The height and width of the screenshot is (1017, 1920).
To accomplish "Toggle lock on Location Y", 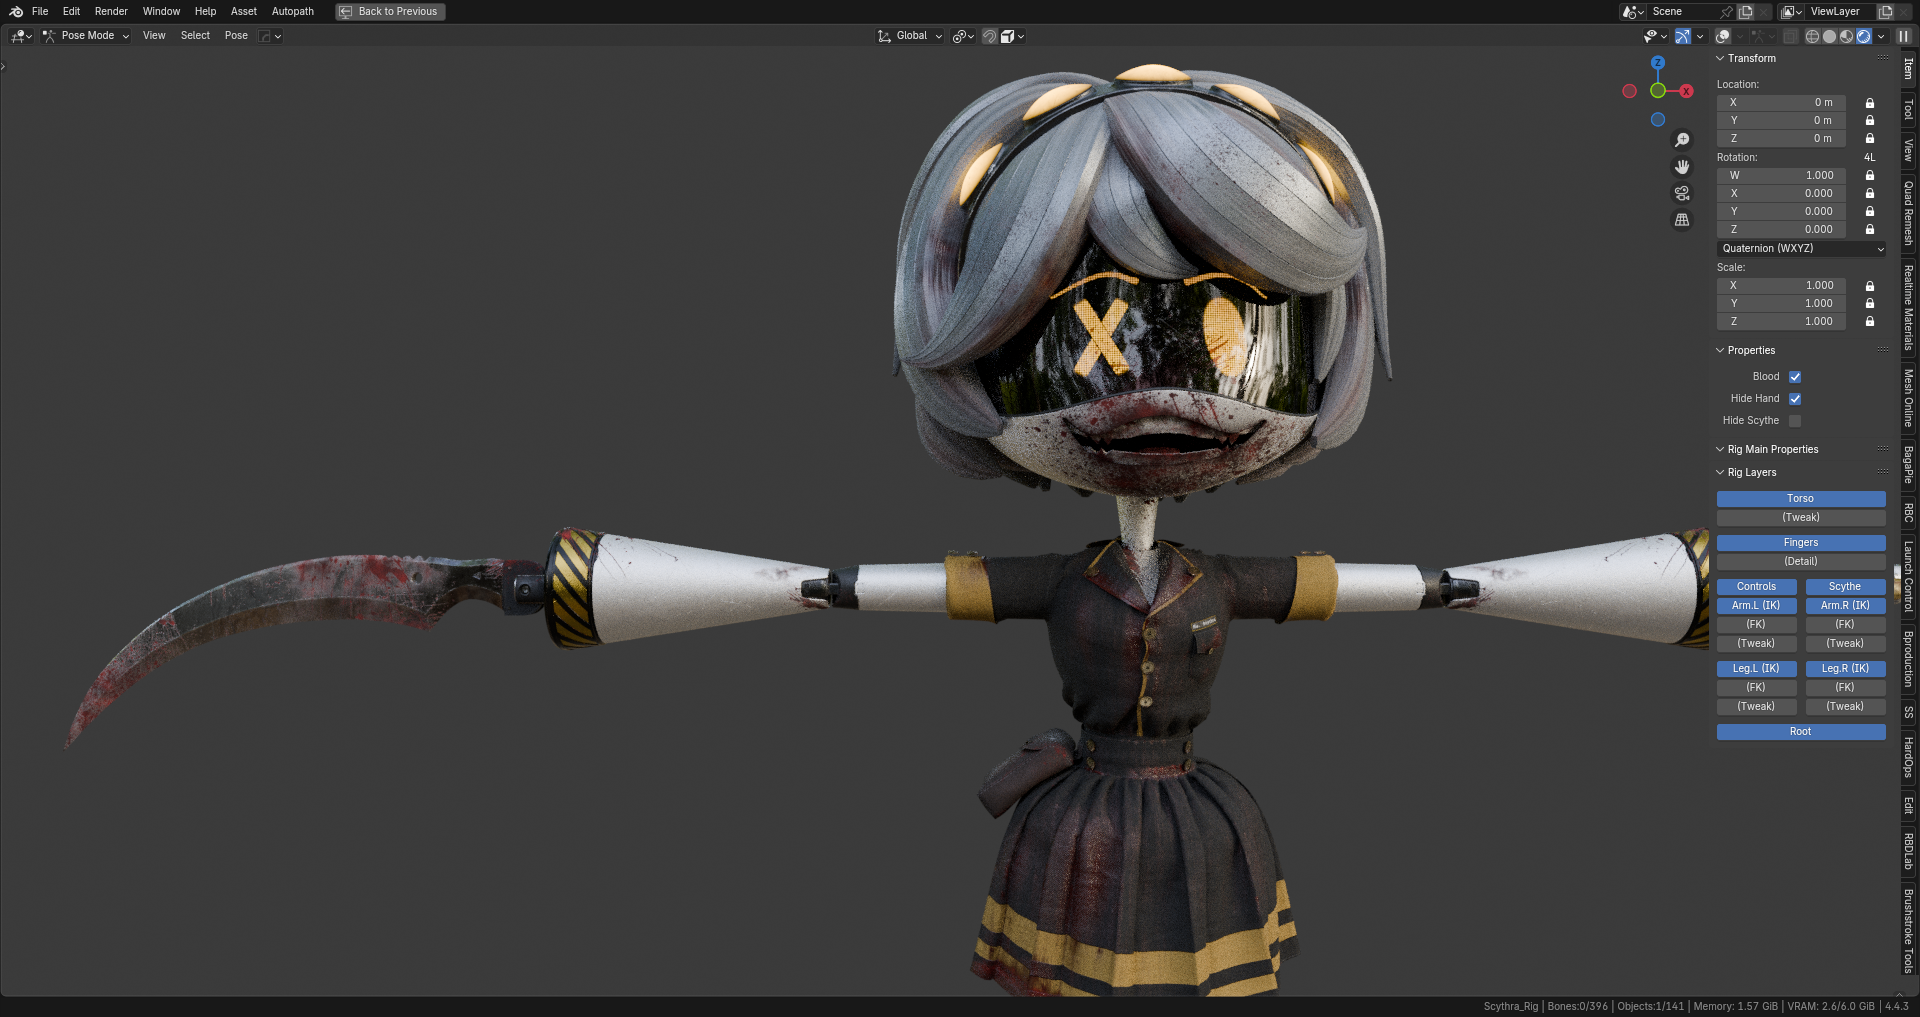I will [x=1870, y=121].
